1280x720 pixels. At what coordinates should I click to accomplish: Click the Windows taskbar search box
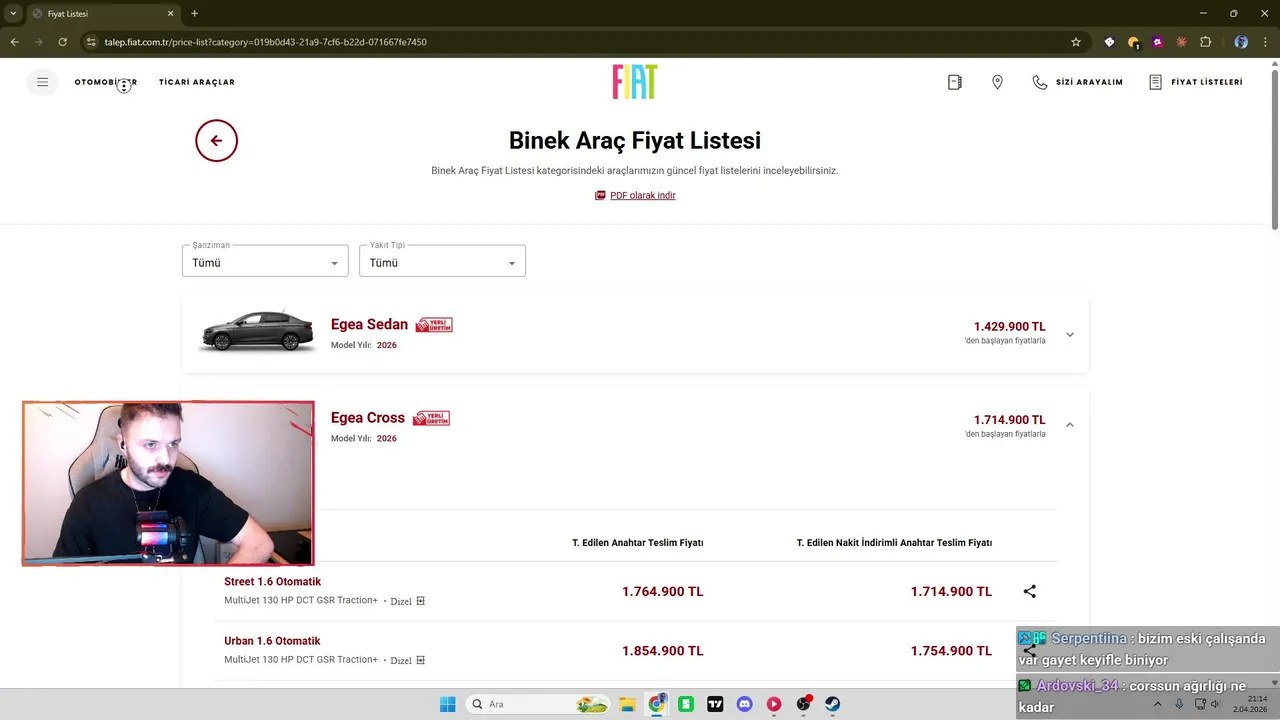(x=538, y=704)
